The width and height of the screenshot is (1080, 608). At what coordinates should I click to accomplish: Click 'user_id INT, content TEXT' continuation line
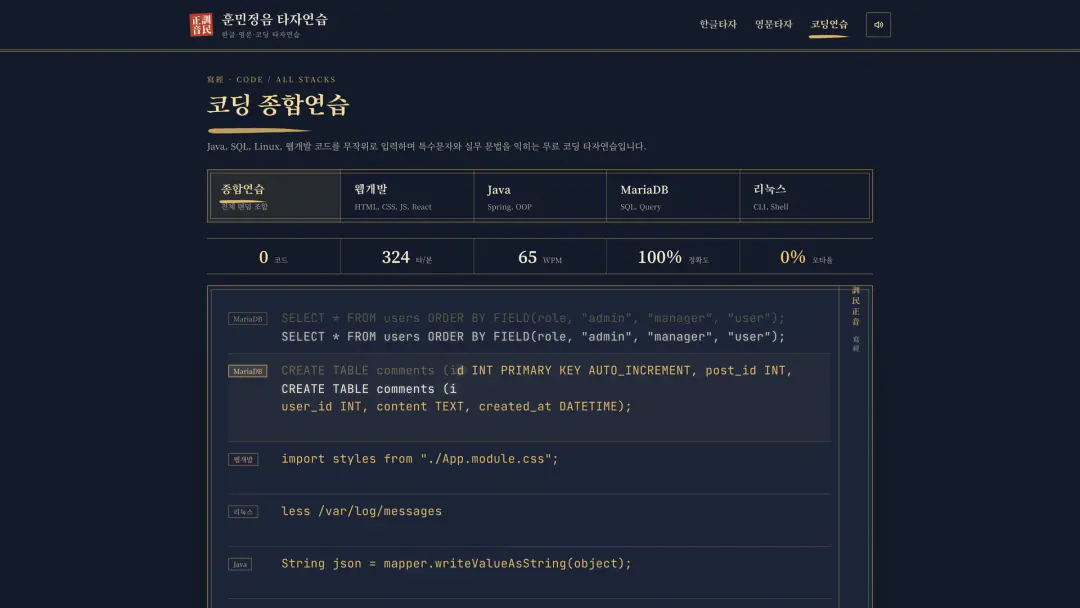click(x=456, y=406)
